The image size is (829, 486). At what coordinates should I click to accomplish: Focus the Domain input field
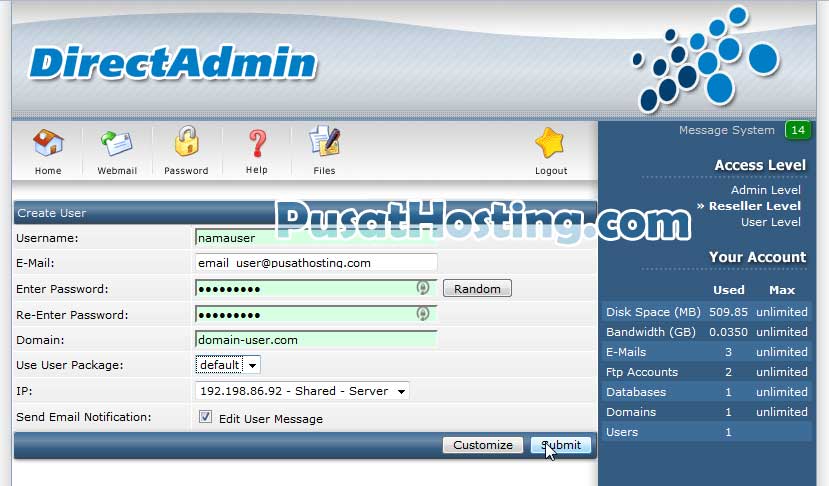click(316, 340)
